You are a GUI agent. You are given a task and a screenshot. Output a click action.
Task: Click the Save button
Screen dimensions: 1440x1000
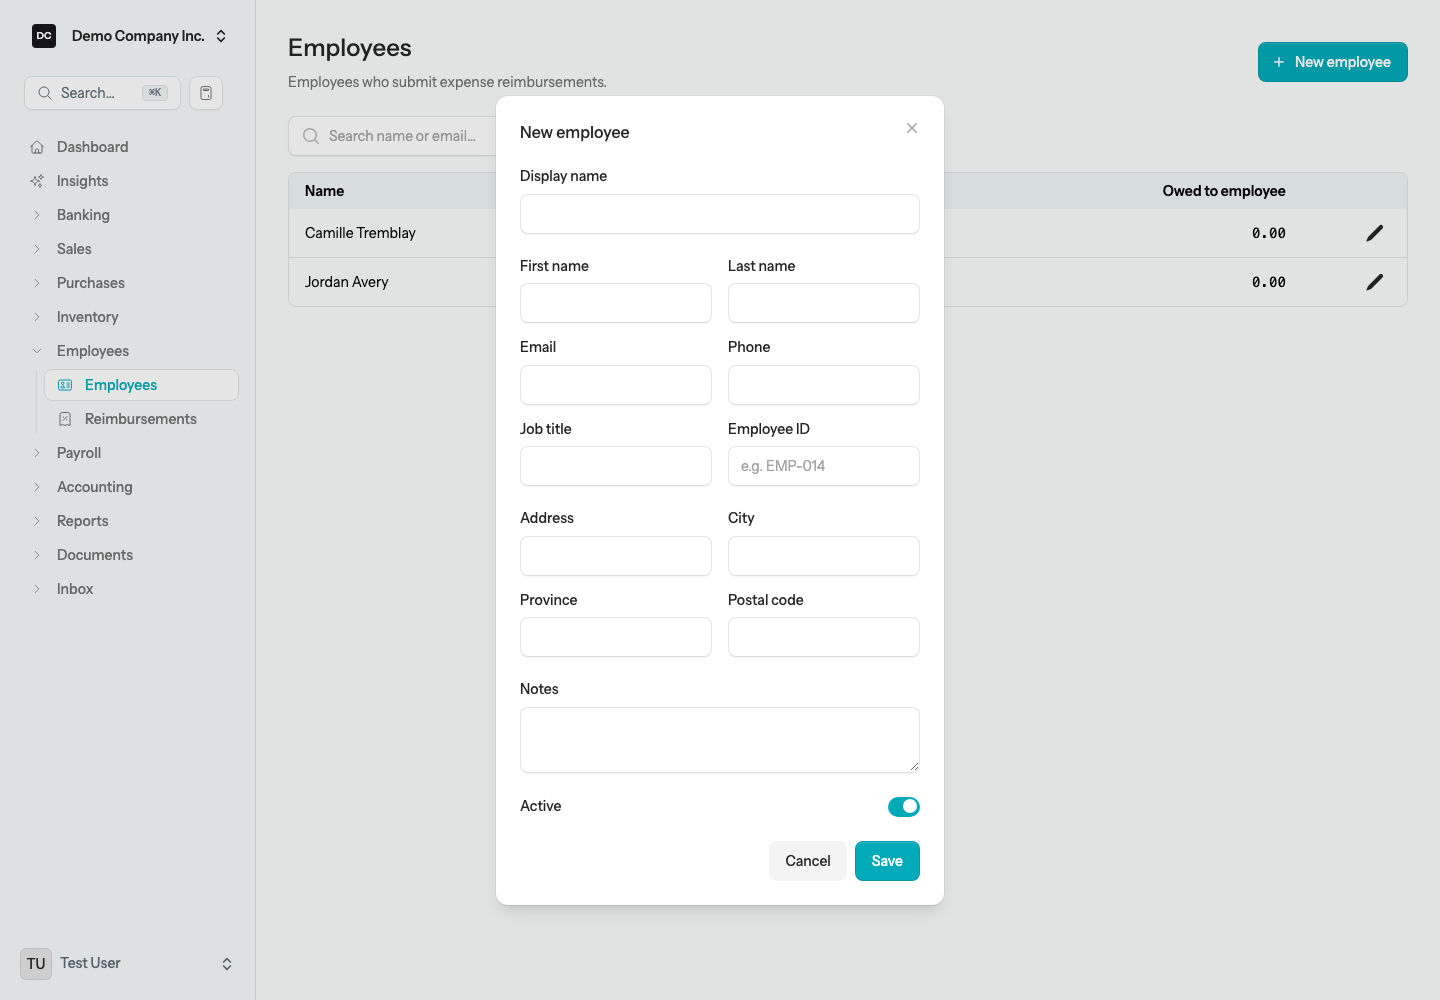point(887,861)
